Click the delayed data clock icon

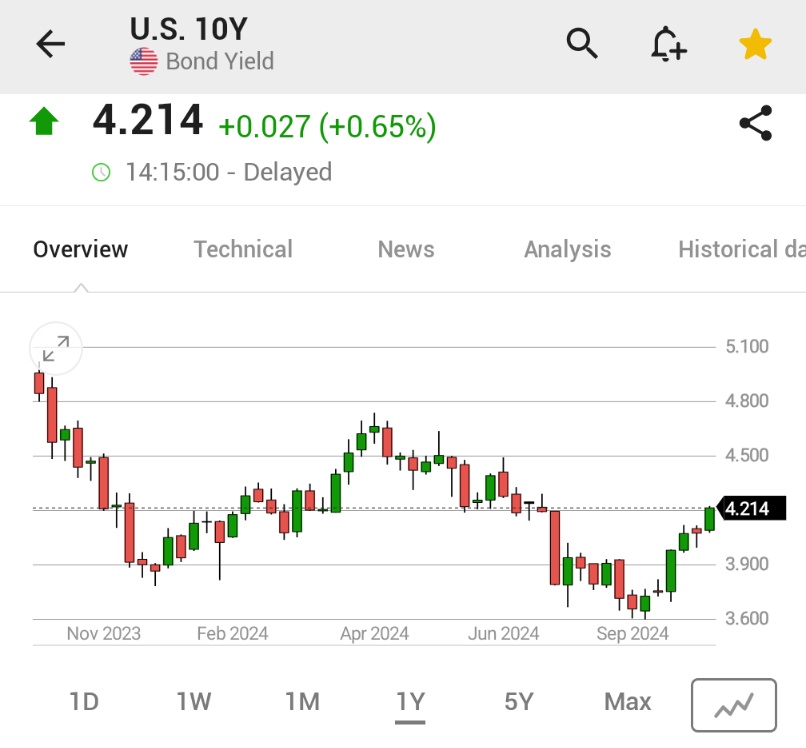(100, 172)
